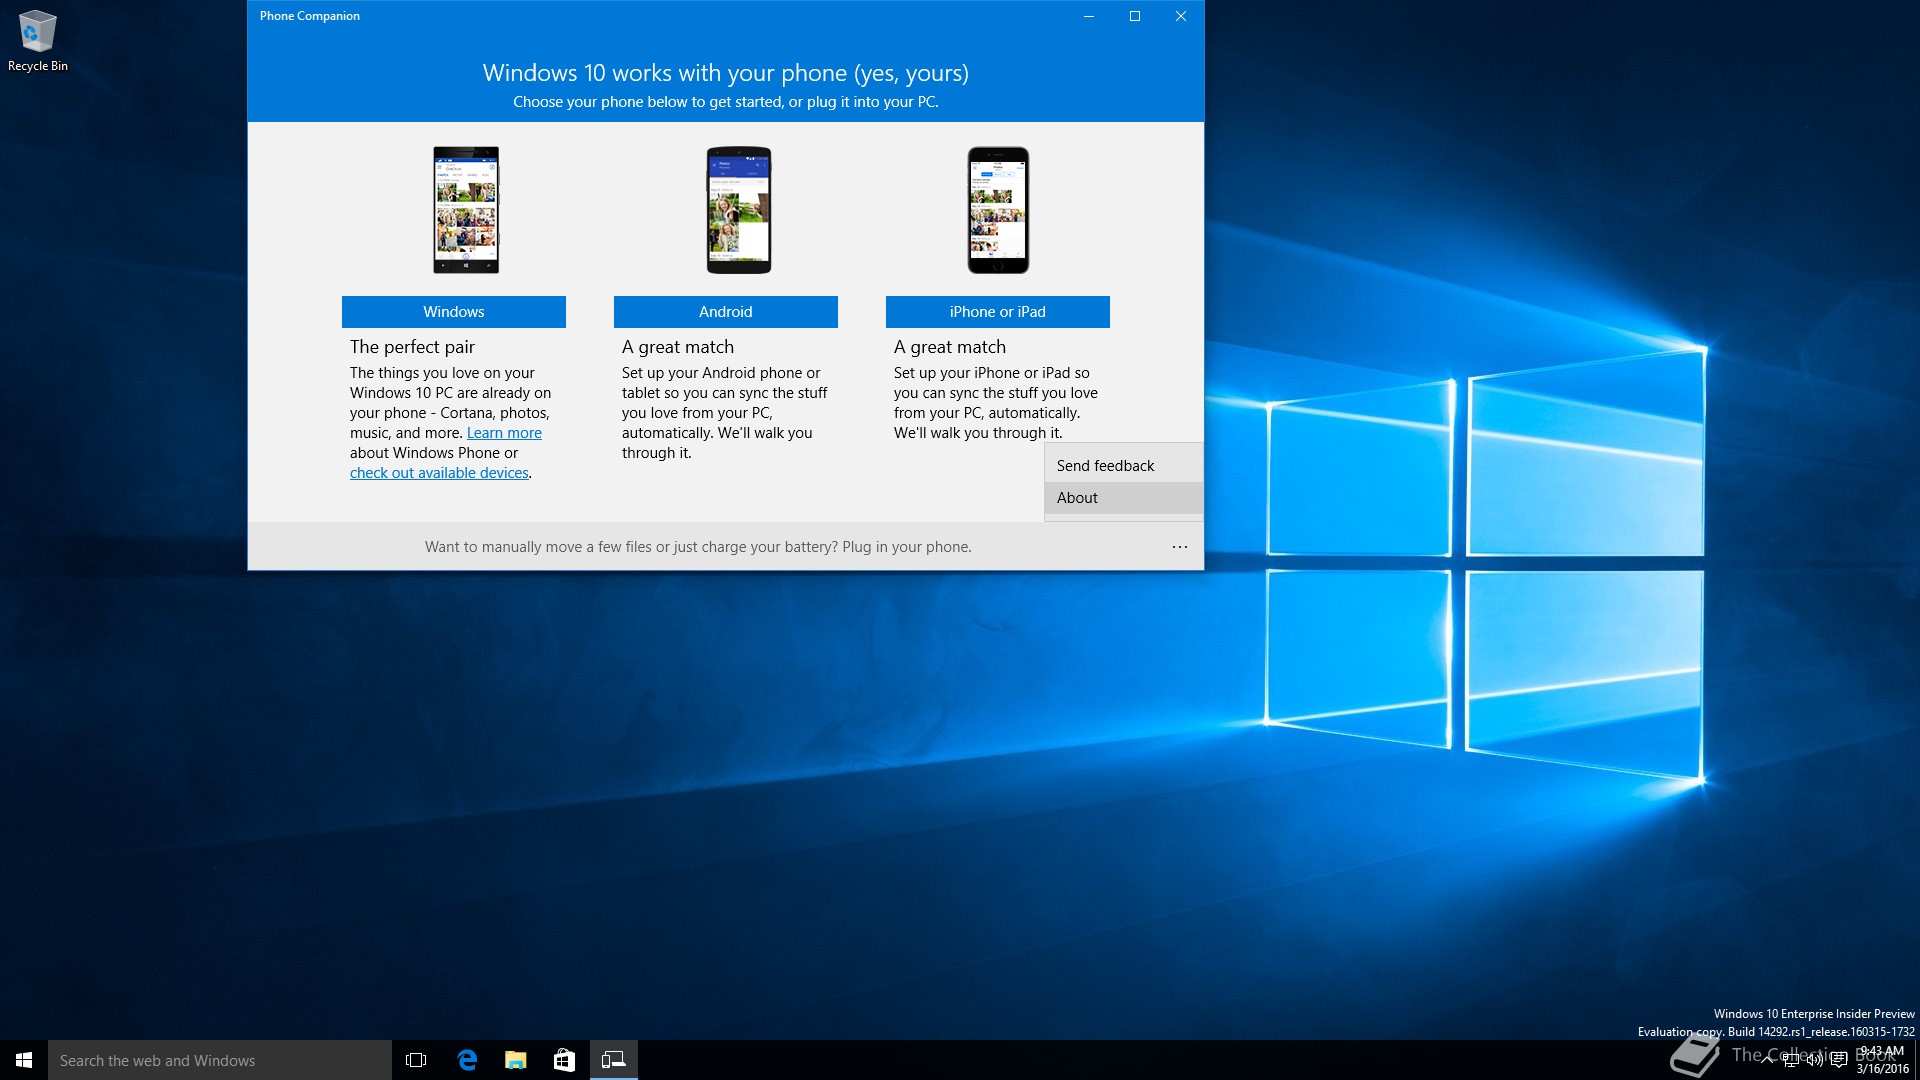Follow the check out available devices link
The width and height of the screenshot is (1920, 1080).
point(439,473)
